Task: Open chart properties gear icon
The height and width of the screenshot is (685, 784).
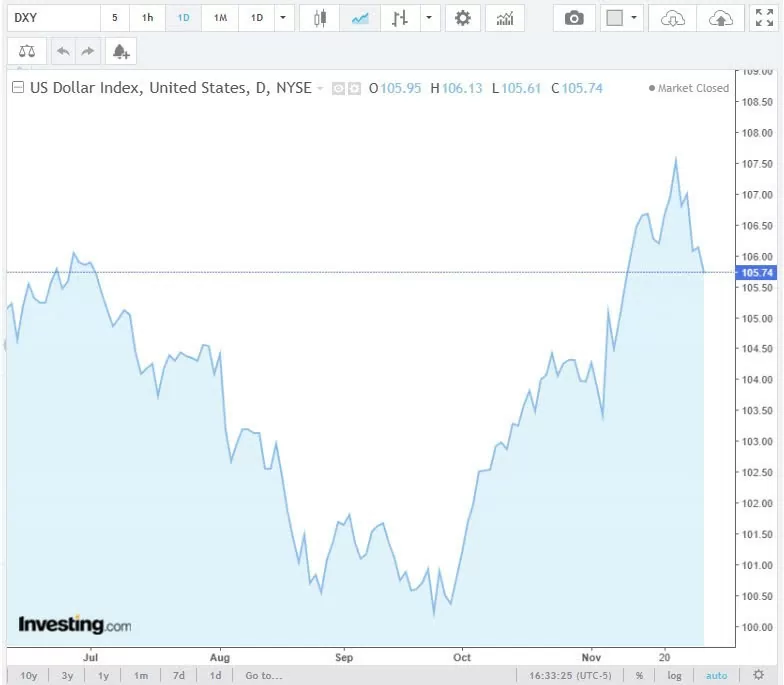Action: (462, 18)
